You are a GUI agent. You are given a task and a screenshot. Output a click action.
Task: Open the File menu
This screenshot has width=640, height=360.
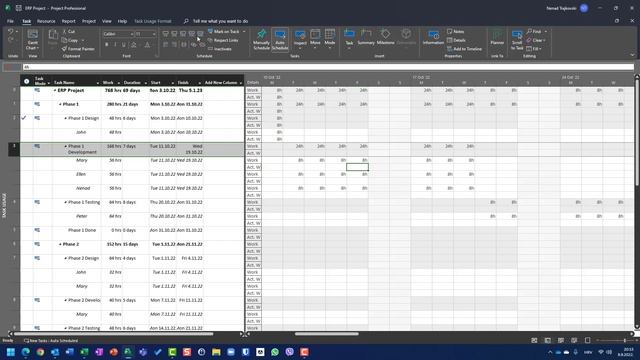(10, 21)
